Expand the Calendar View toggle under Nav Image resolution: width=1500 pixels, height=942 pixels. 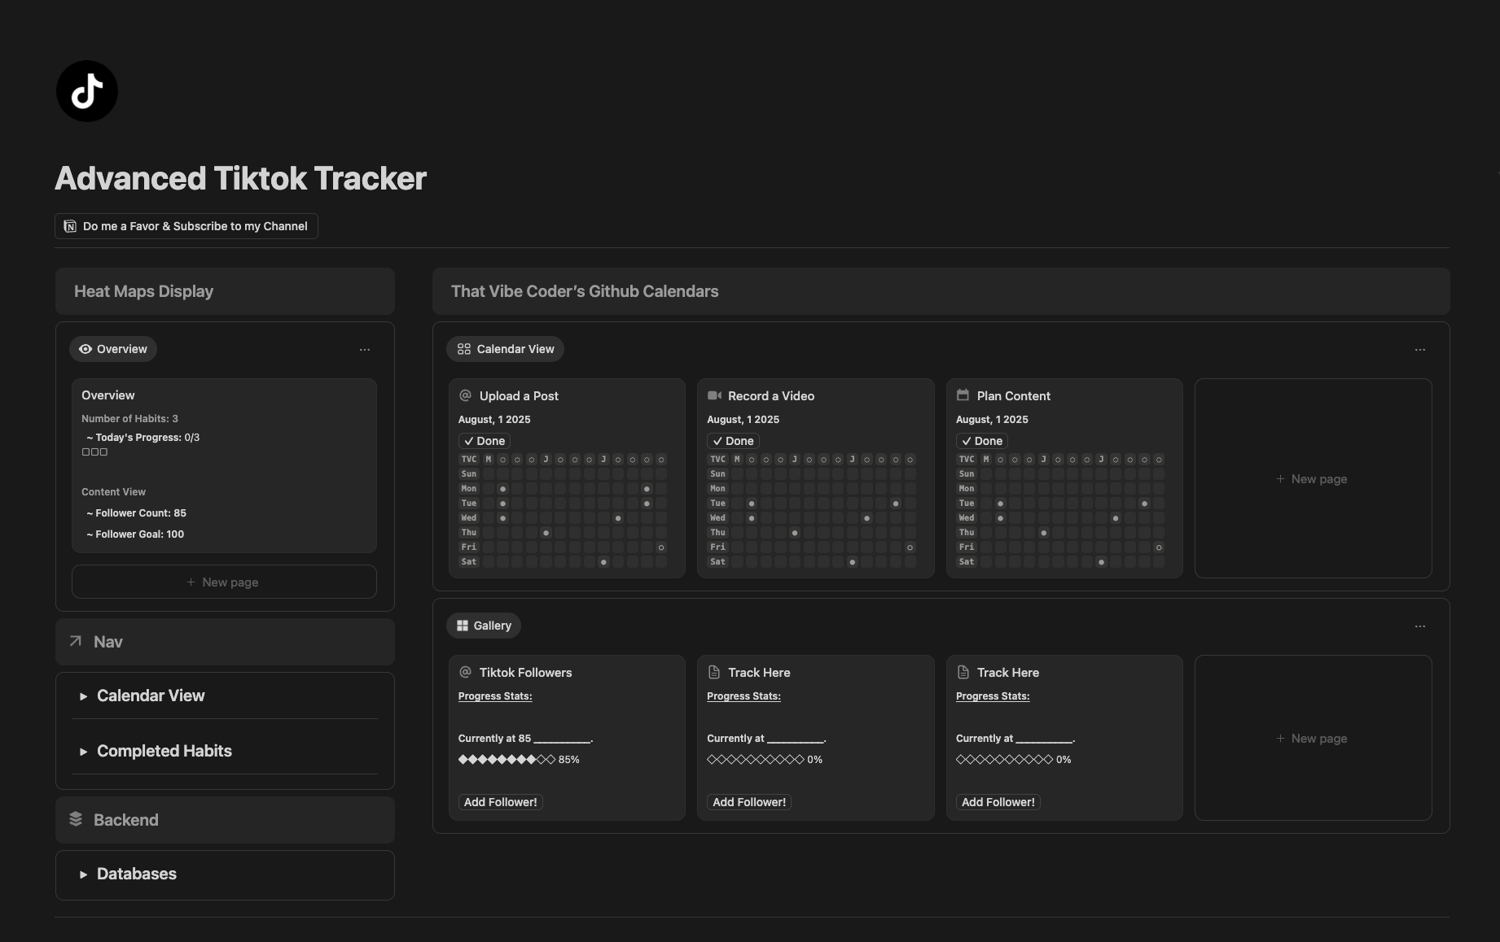pos(83,696)
